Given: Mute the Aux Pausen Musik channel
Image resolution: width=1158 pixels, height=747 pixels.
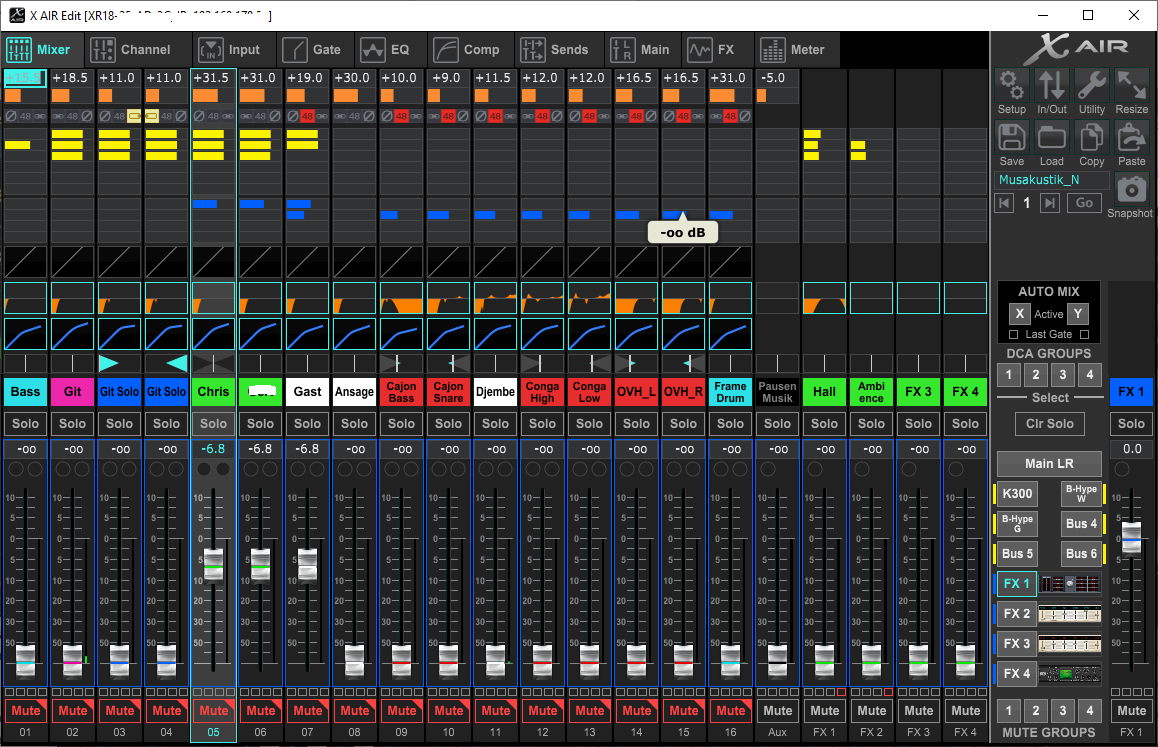Looking at the screenshot, I should pos(778,711).
